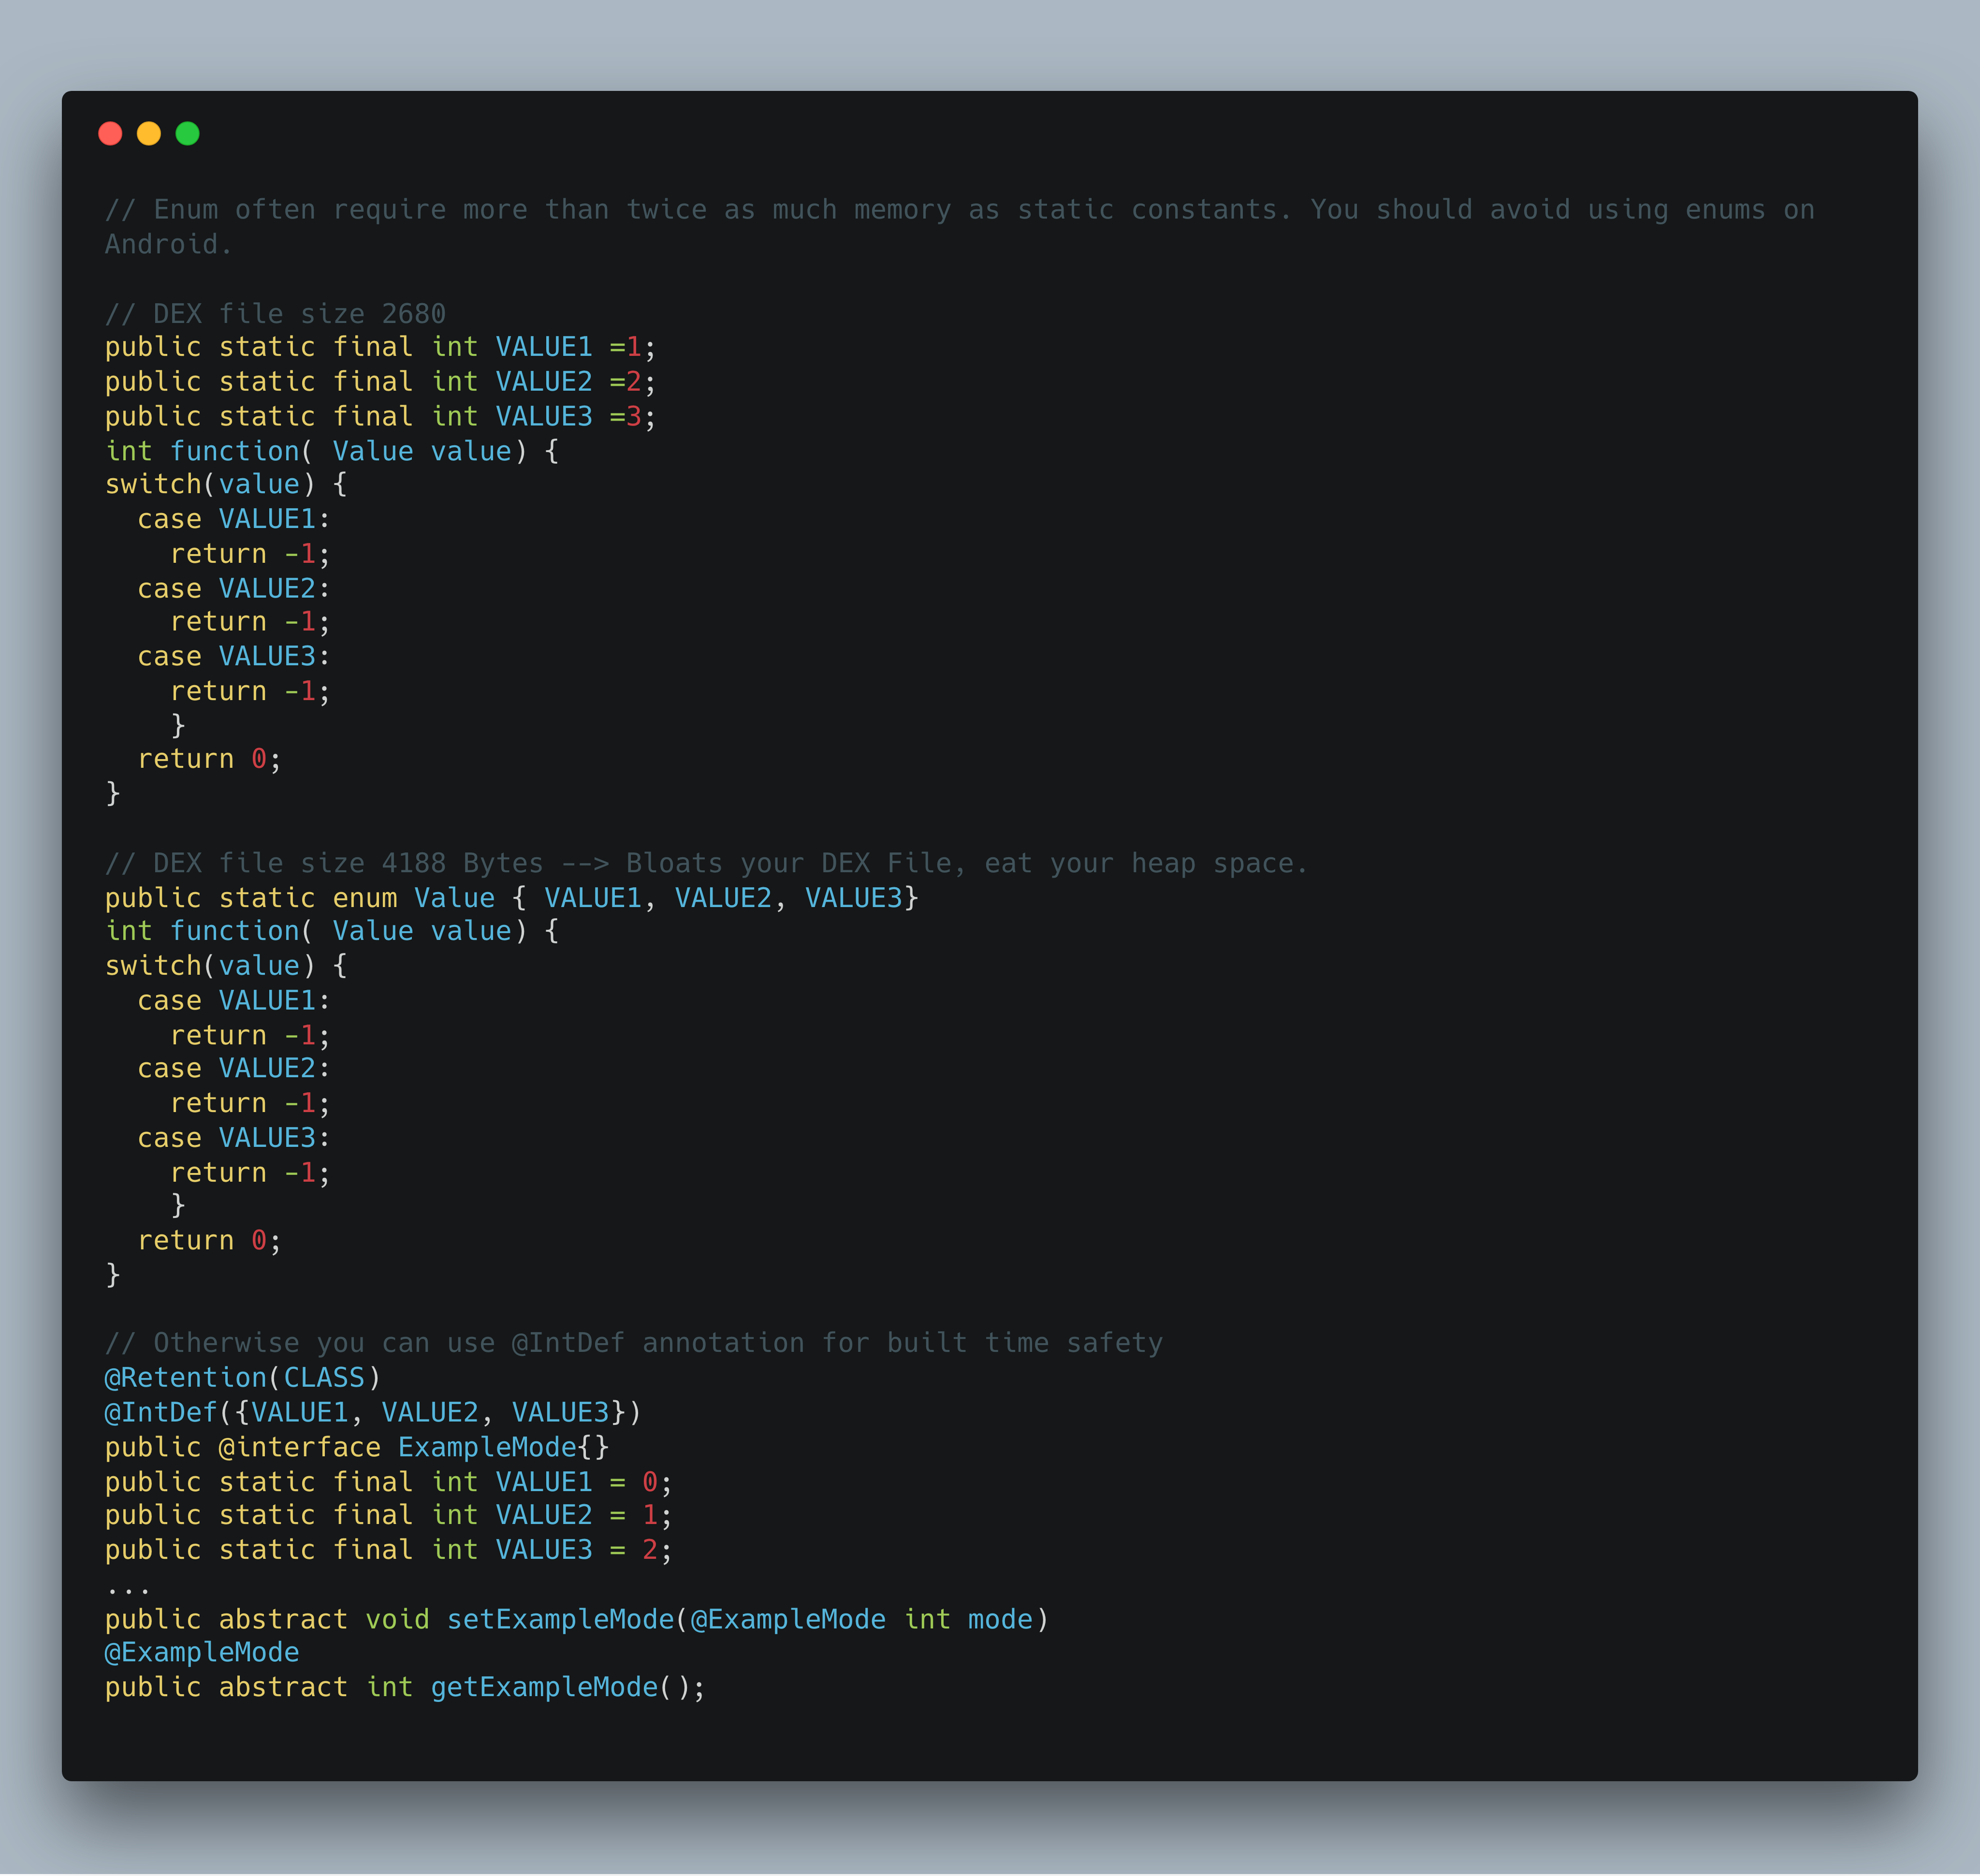Click the yellow minimize window dot

pyautogui.click(x=149, y=133)
